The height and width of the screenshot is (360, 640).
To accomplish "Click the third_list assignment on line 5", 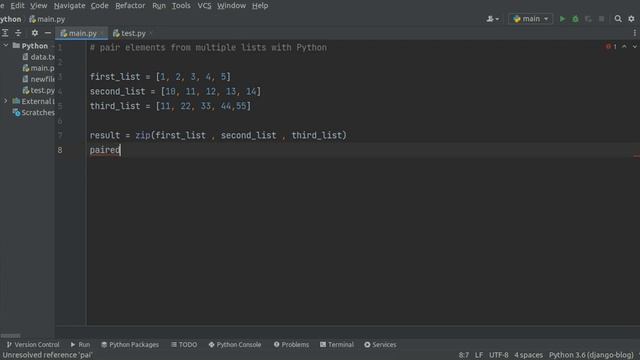I will [x=170, y=106].
